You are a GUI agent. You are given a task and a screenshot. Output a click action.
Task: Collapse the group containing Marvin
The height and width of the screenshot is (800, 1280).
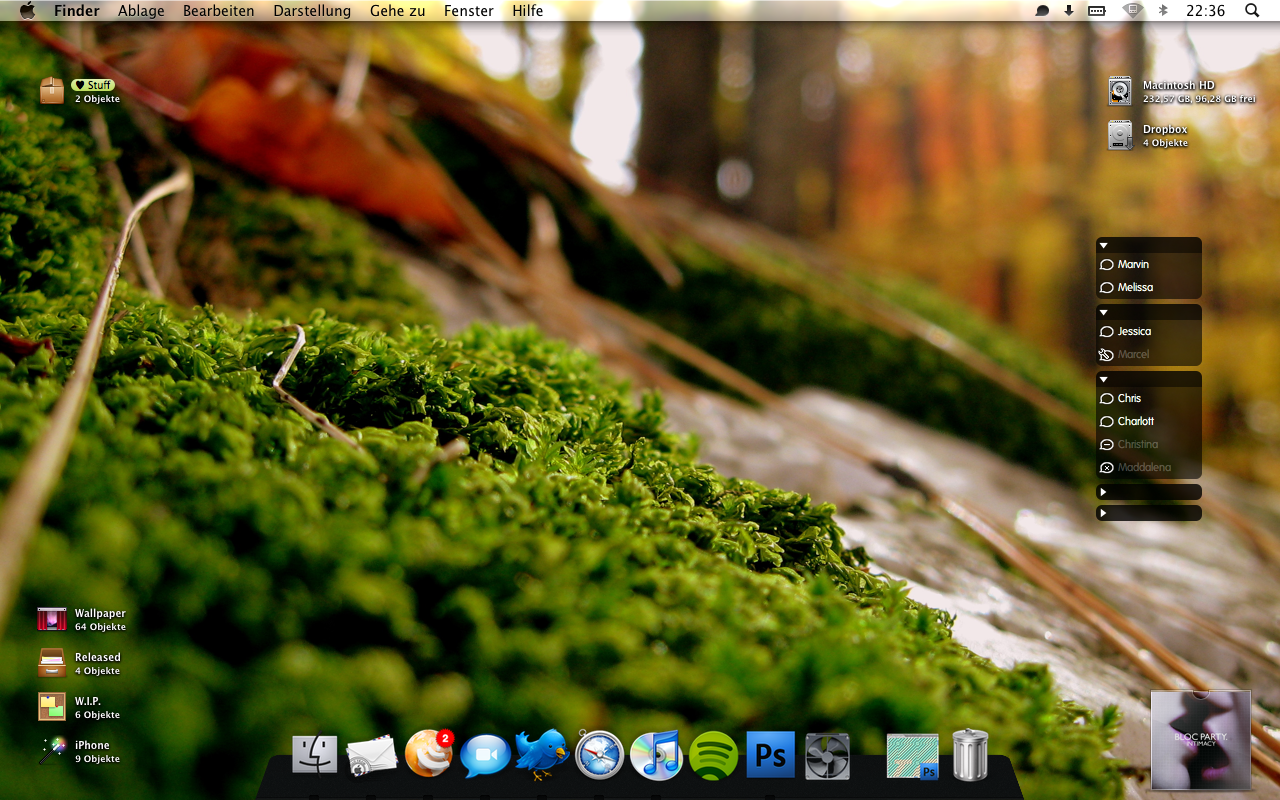(x=1104, y=245)
